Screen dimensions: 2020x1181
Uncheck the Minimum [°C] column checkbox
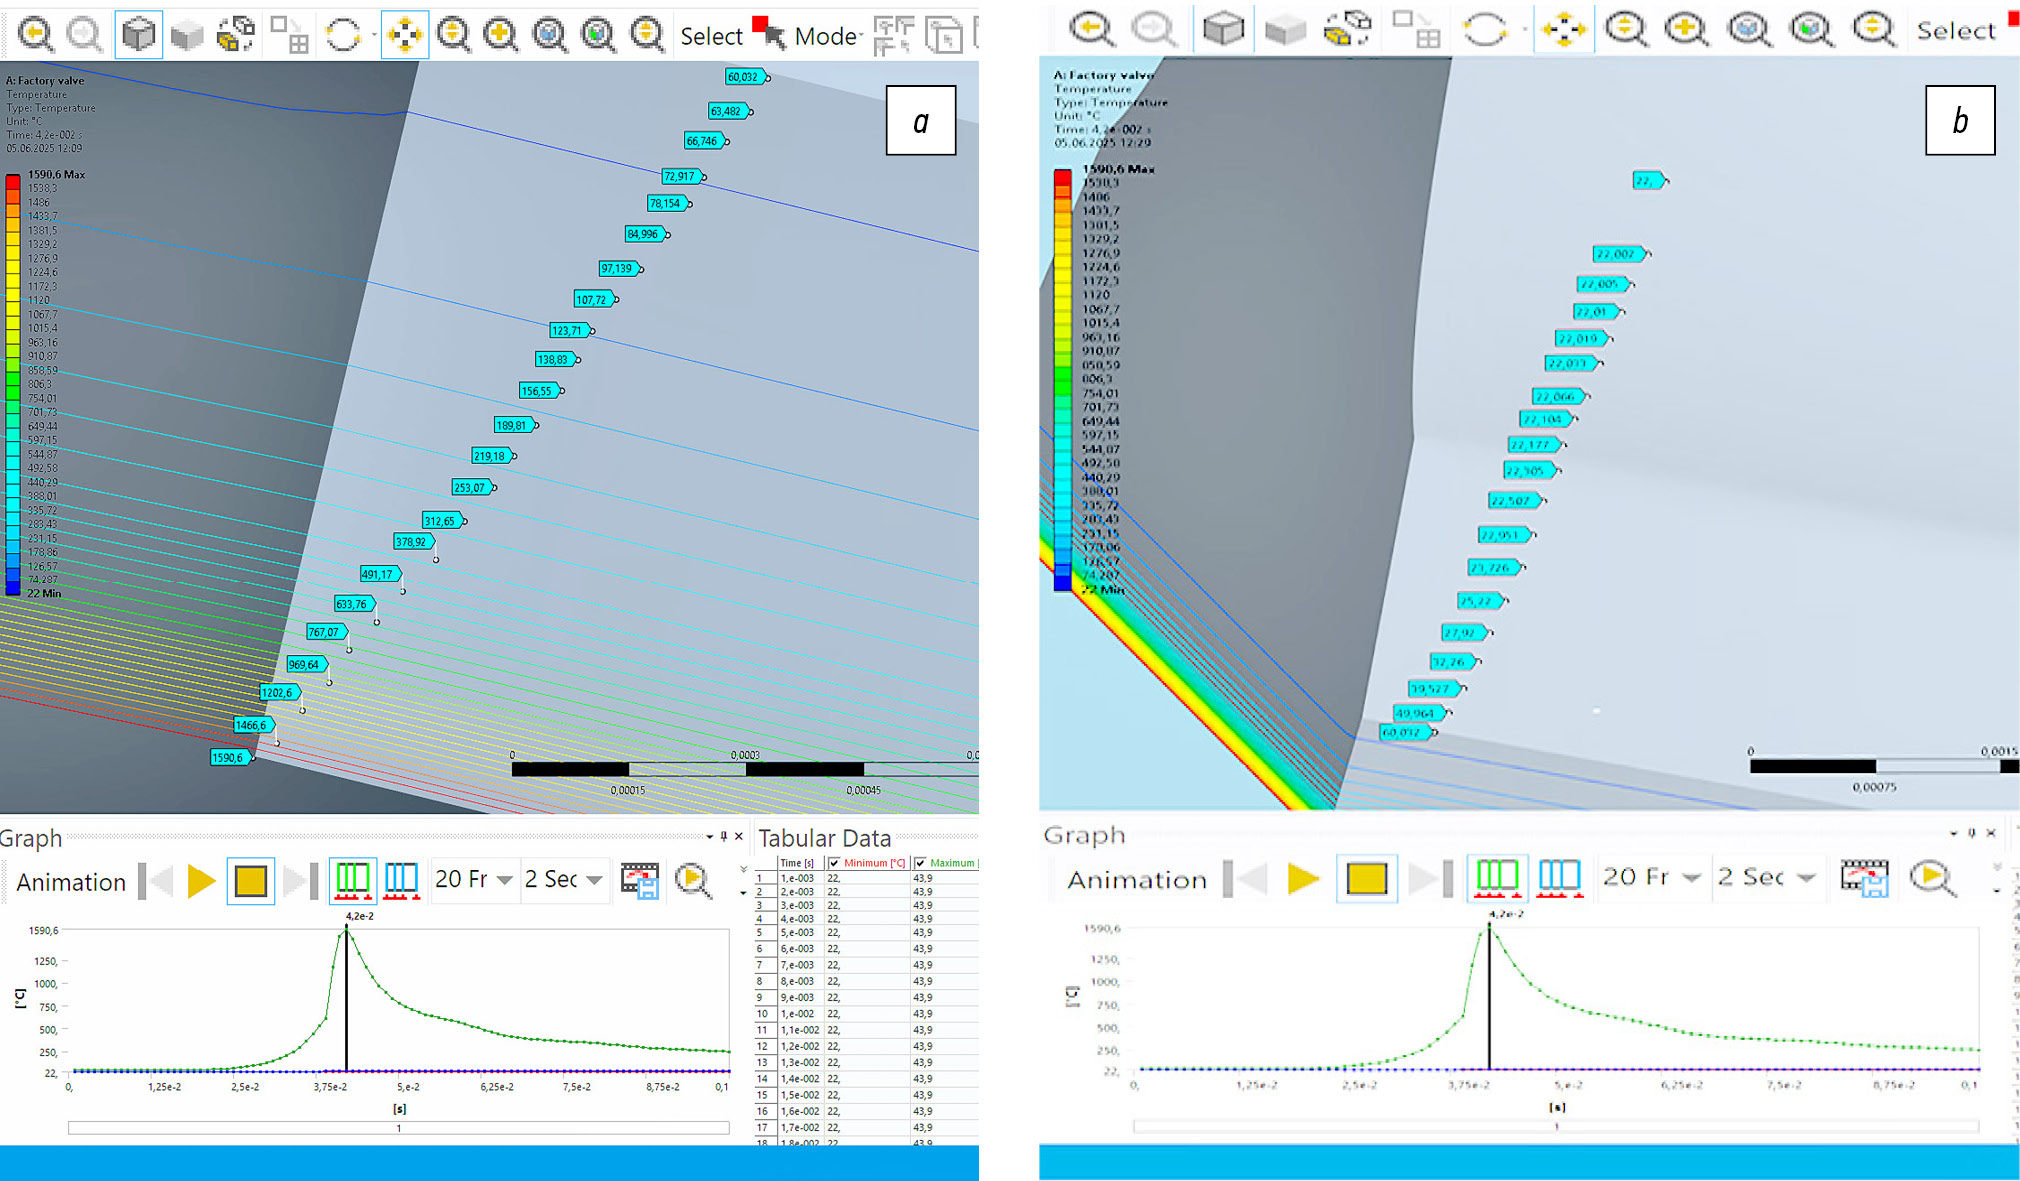834,863
